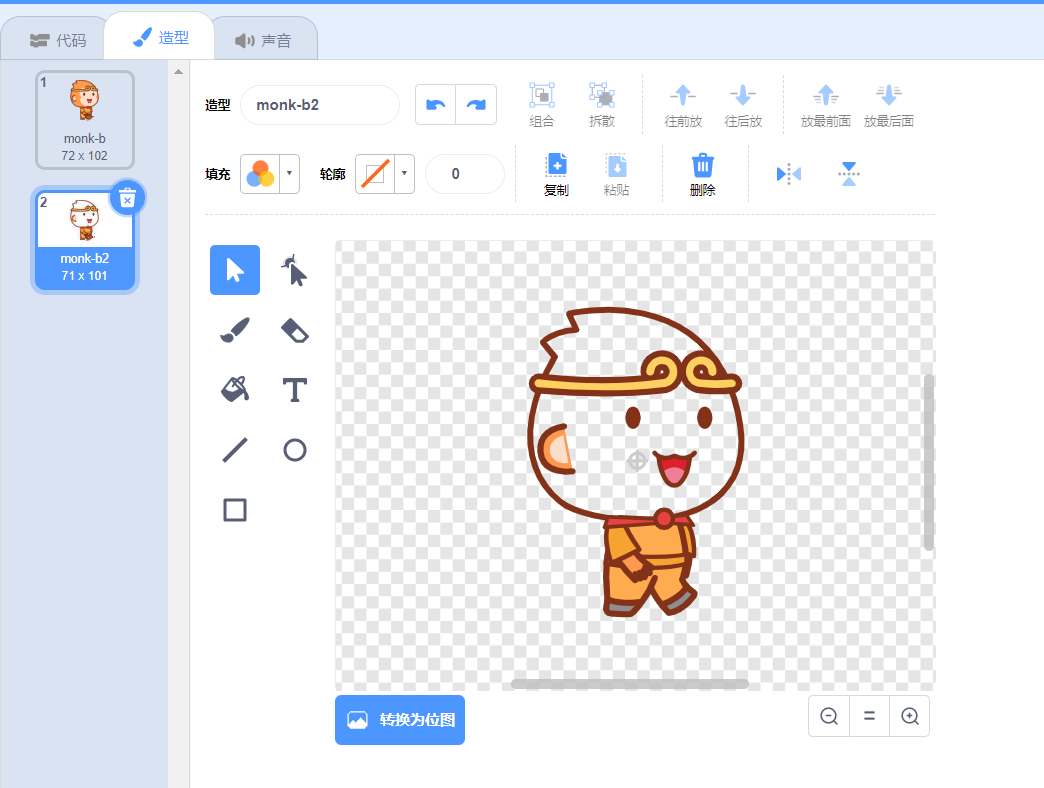Flip the costume horizontally
This screenshot has height=788, width=1044.
tap(789, 174)
